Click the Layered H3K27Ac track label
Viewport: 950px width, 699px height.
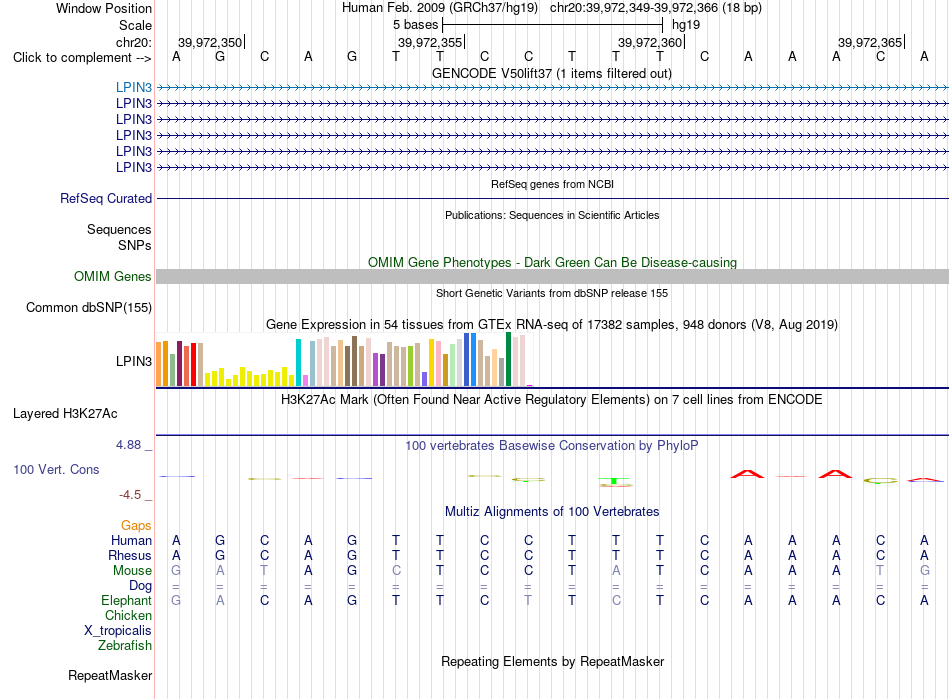pyautogui.click(x=65, y=414)
